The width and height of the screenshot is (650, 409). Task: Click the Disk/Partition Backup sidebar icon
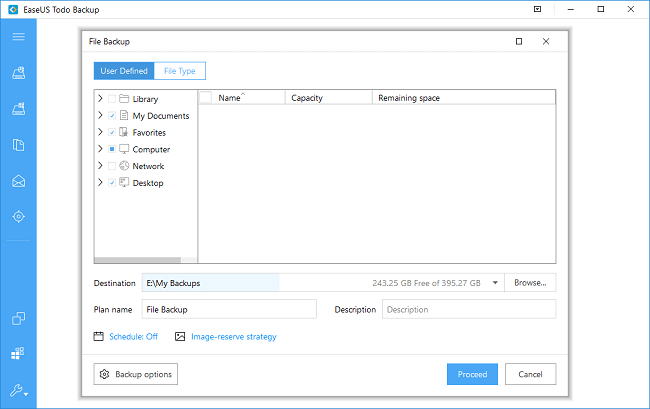[x=18, y=73]
